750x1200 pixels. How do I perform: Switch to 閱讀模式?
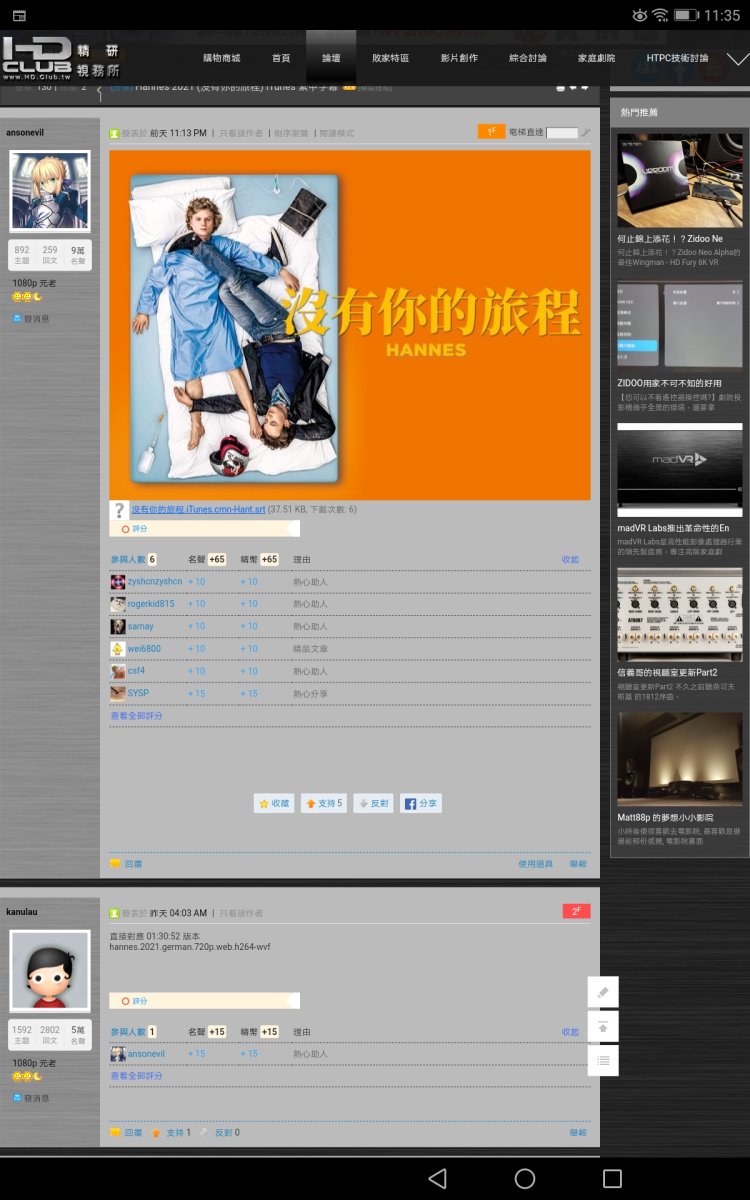click(336, 133)
